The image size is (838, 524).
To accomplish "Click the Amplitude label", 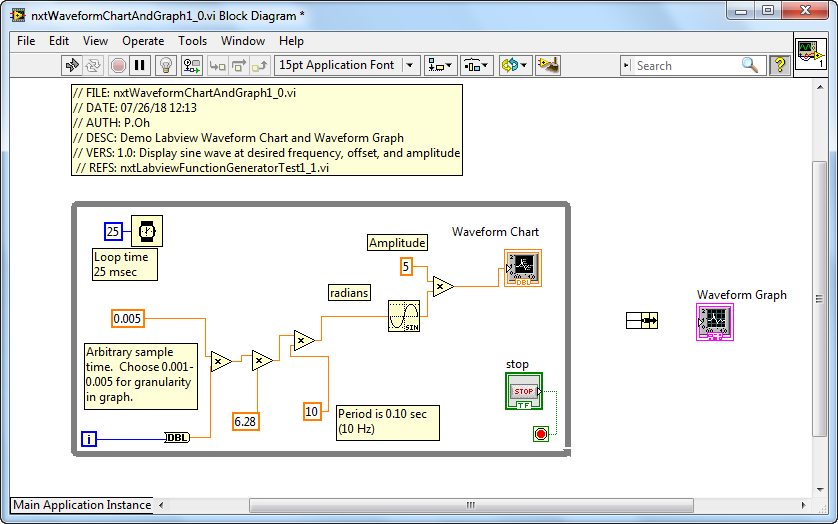I will [x=397, y=243].
